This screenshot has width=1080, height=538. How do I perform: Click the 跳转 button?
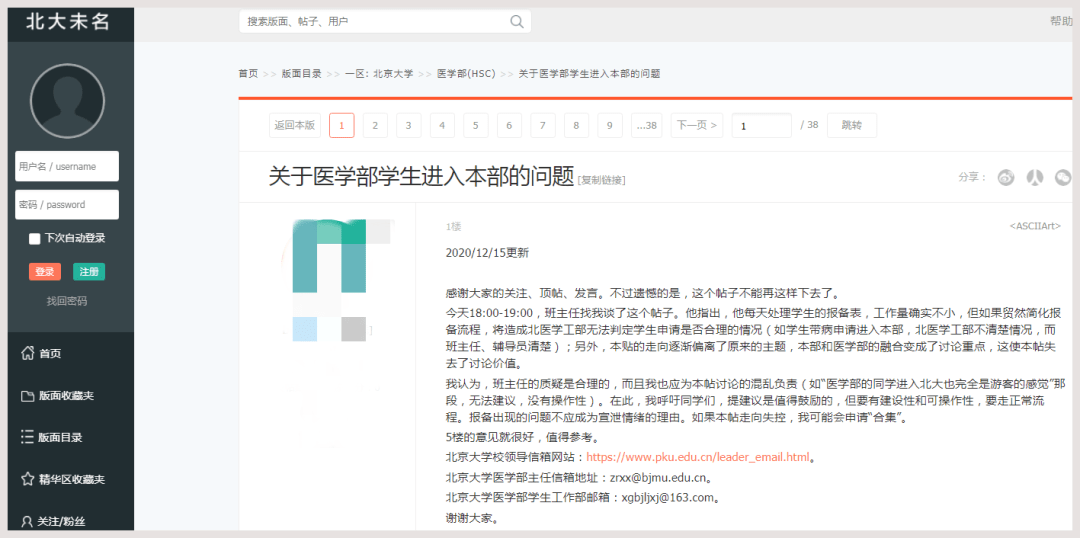[852, 125]
